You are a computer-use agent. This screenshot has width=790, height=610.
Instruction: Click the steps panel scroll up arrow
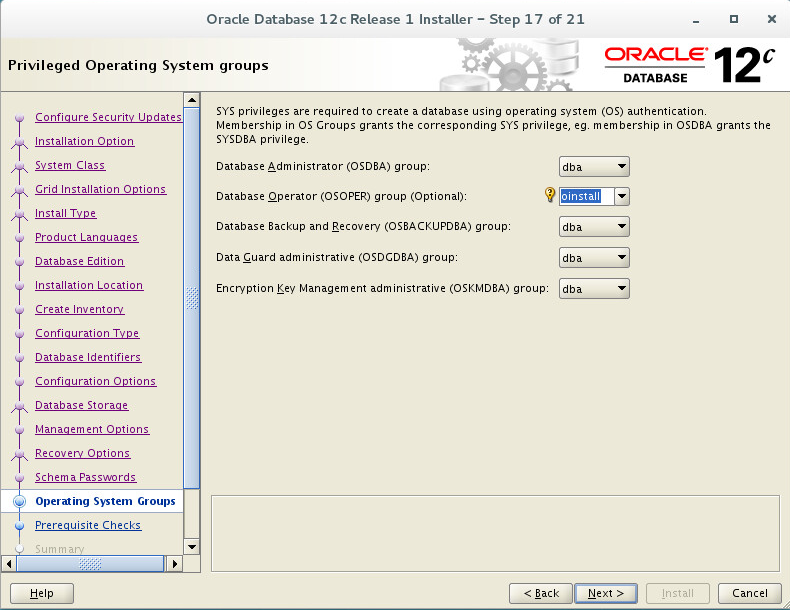click(x=192, y=100)
